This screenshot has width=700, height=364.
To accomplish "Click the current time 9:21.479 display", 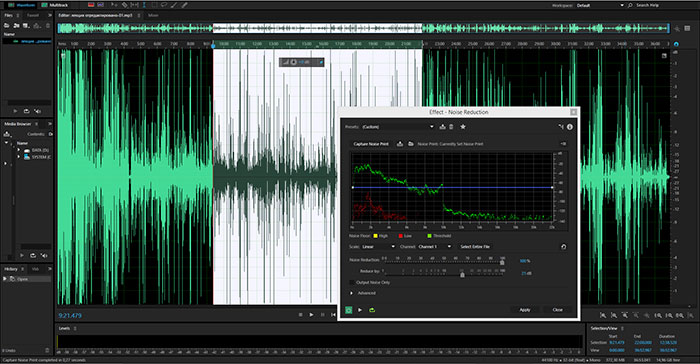I will click(x=70, y=316).
